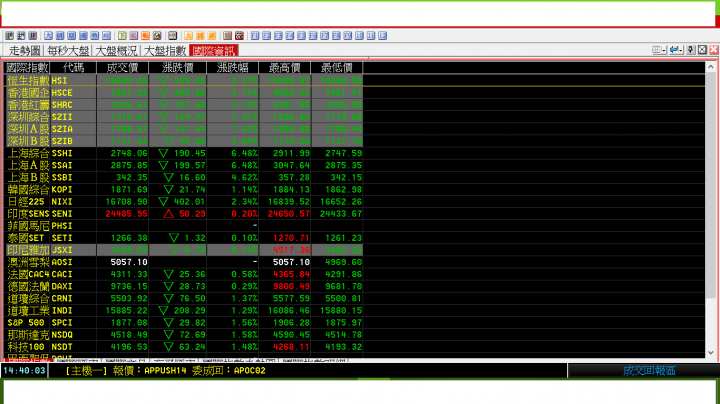Select the 印尼雅加 JSXI row
The height and width of the screenshot is (404, 720).
click(x=184, y=250)
